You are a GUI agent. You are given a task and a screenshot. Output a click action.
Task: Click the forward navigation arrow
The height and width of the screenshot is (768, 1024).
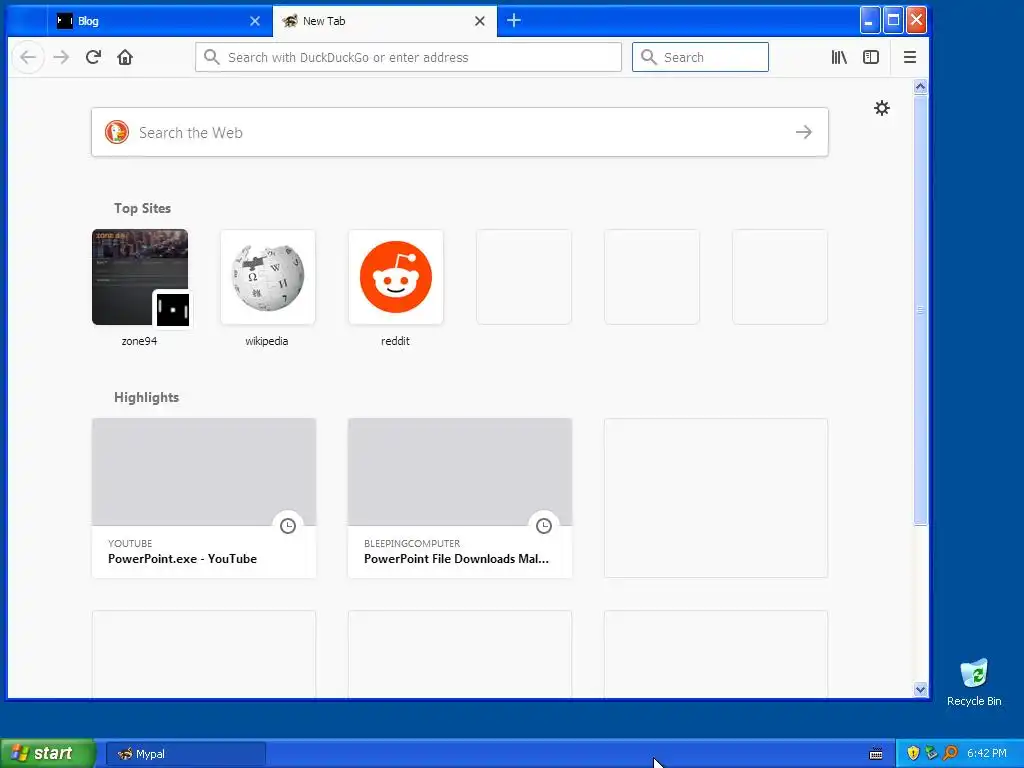pyautogui.click(x=61, y=57)
